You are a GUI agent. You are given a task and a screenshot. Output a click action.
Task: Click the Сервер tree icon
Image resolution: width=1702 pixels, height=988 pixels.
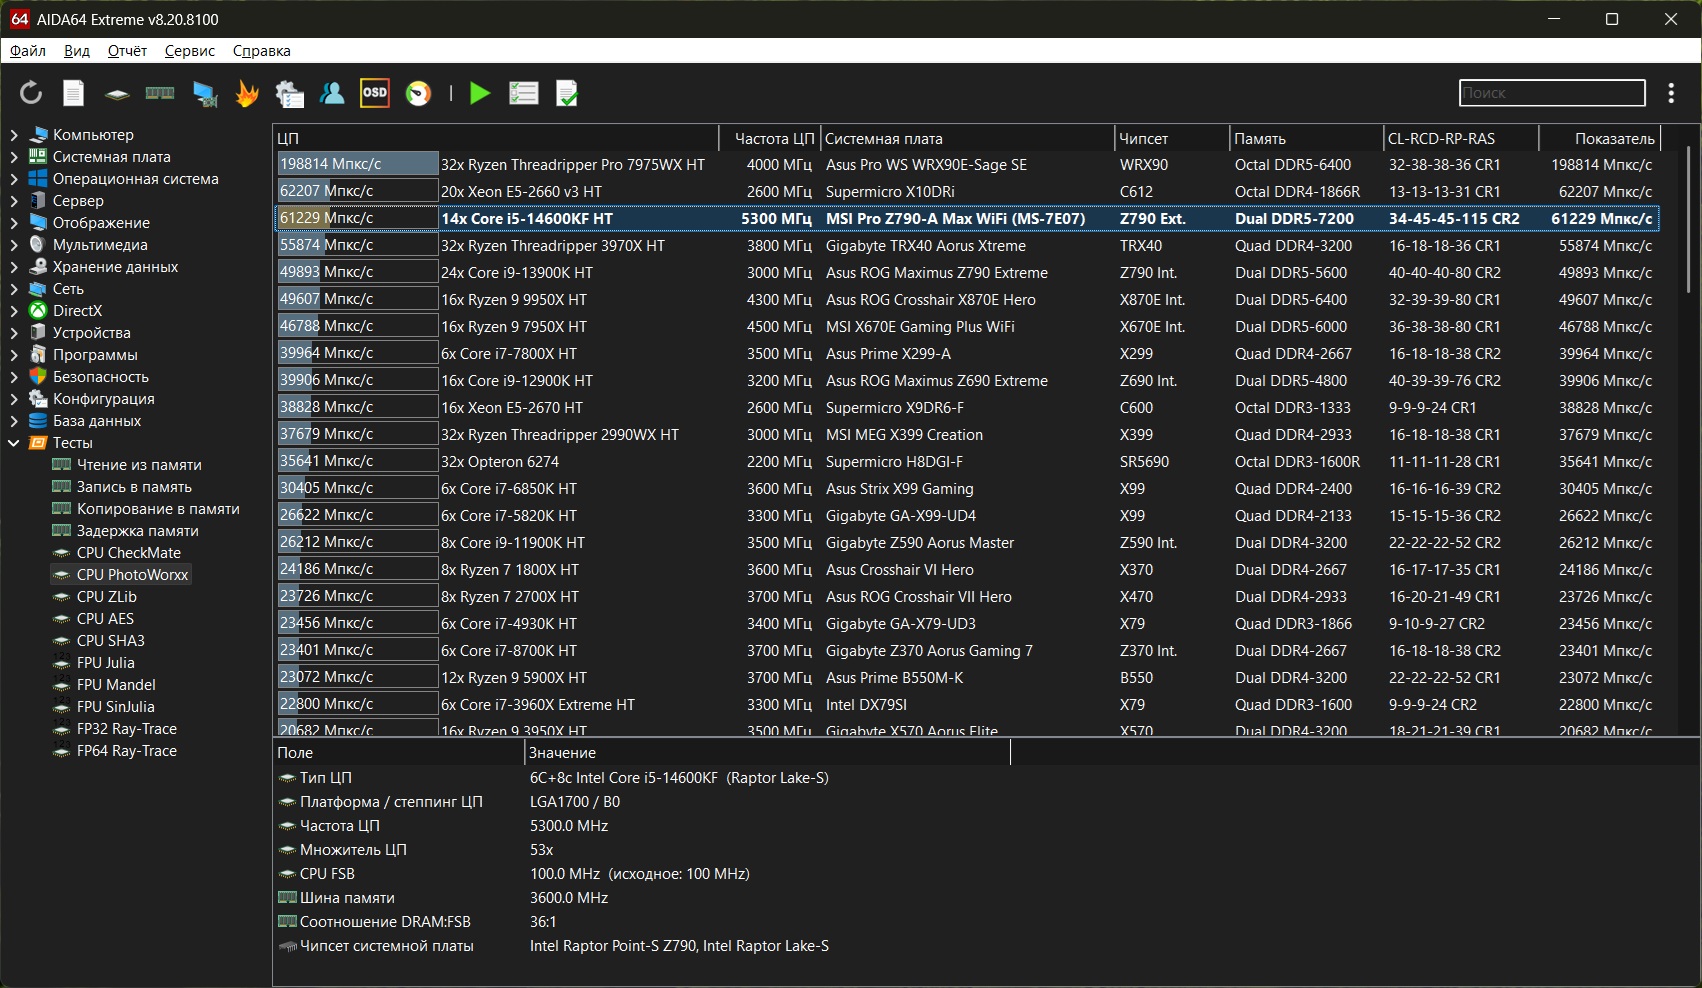coord(38,200)
